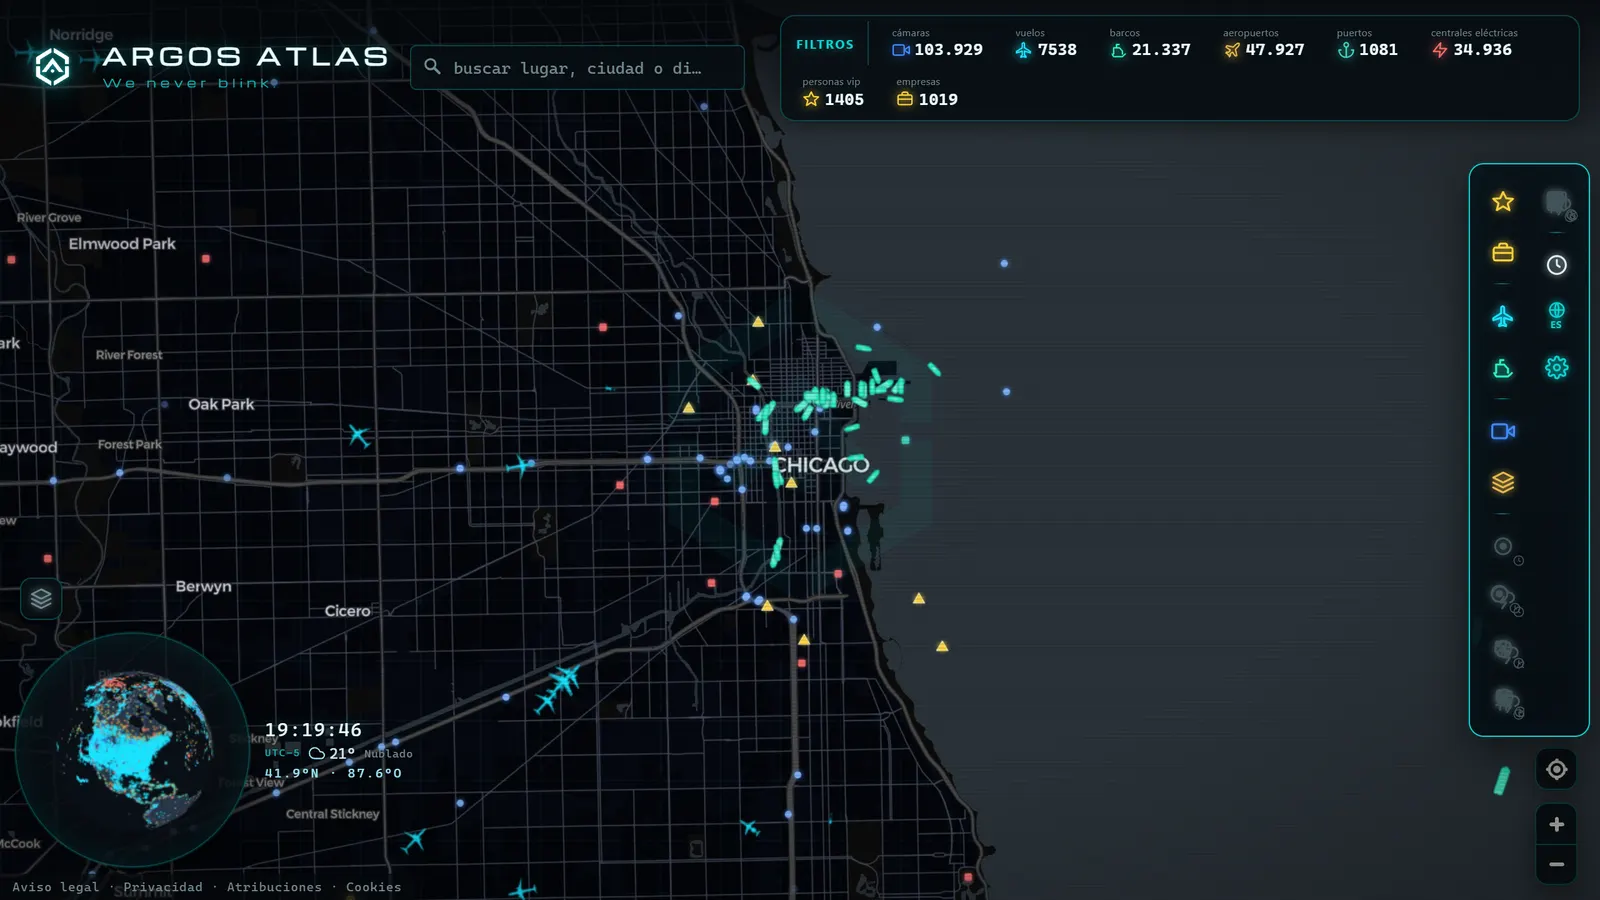Click the 21° Nublado weather readout
Image resolution: width=1600 pixels, height=900 pixels.
coord(361,753)
